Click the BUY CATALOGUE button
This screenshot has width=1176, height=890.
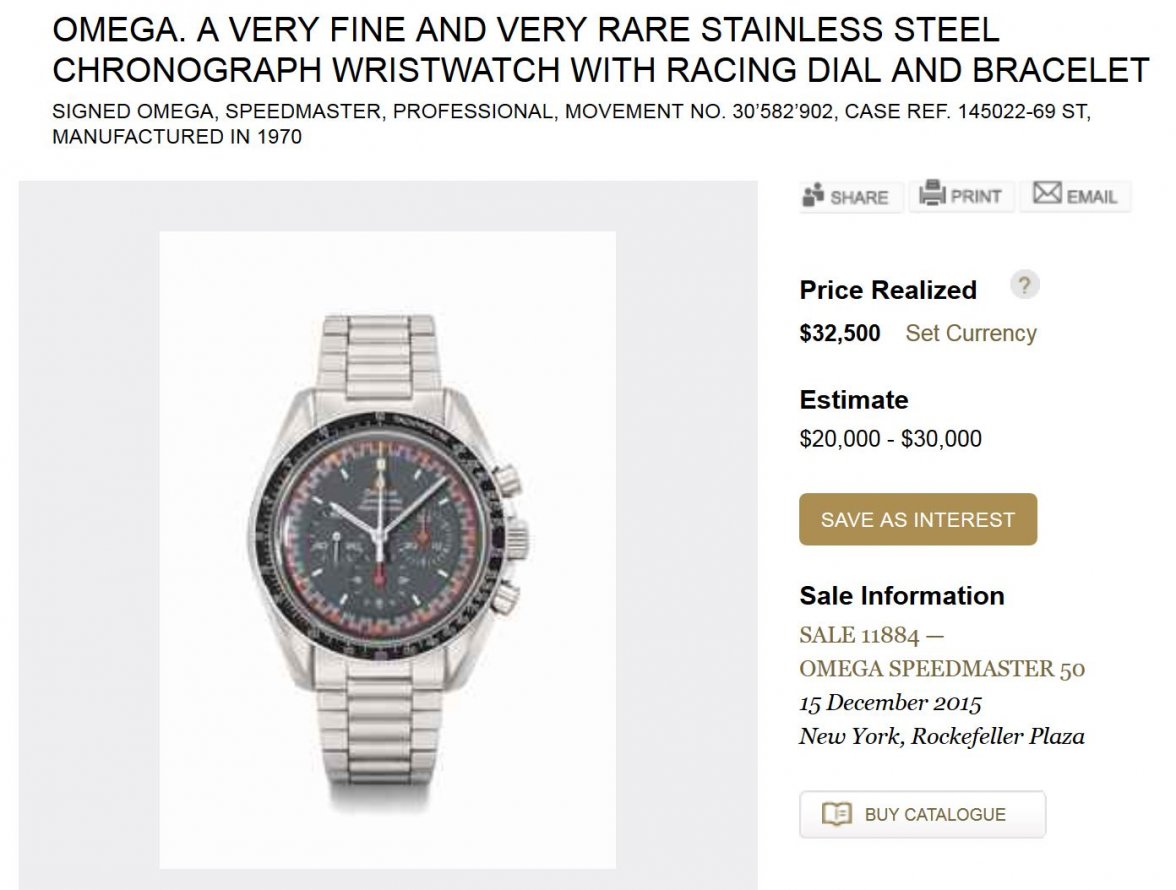[x=921, y=814]
